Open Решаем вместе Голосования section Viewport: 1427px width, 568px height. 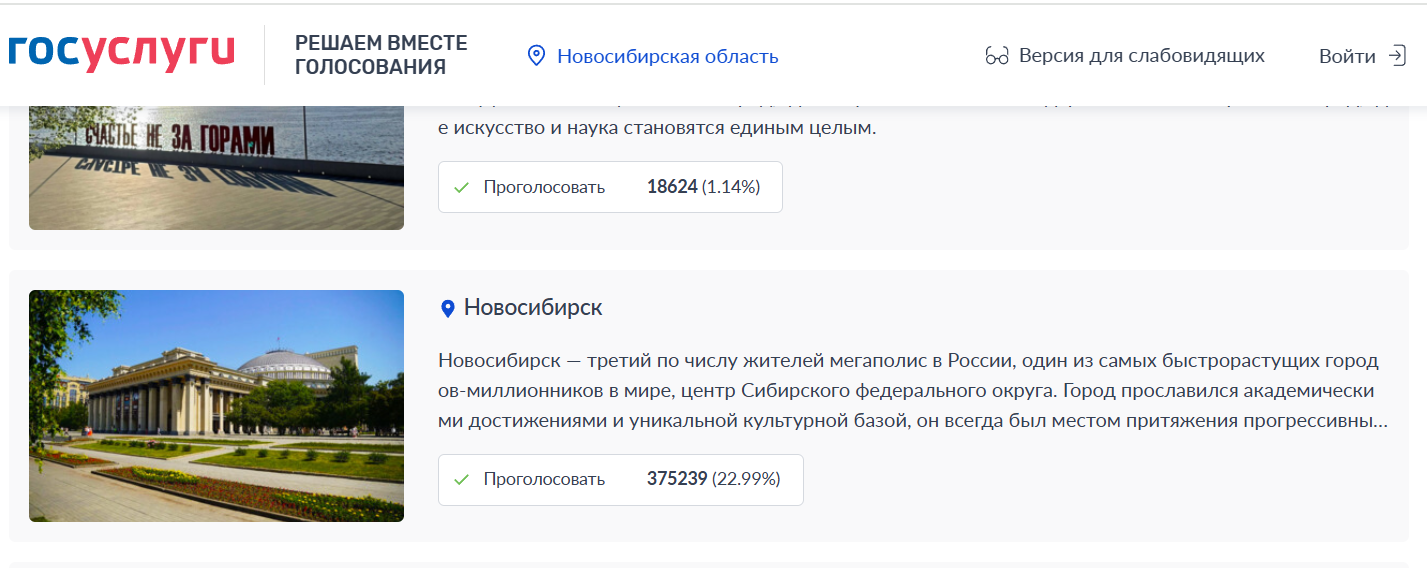point(380,56)
